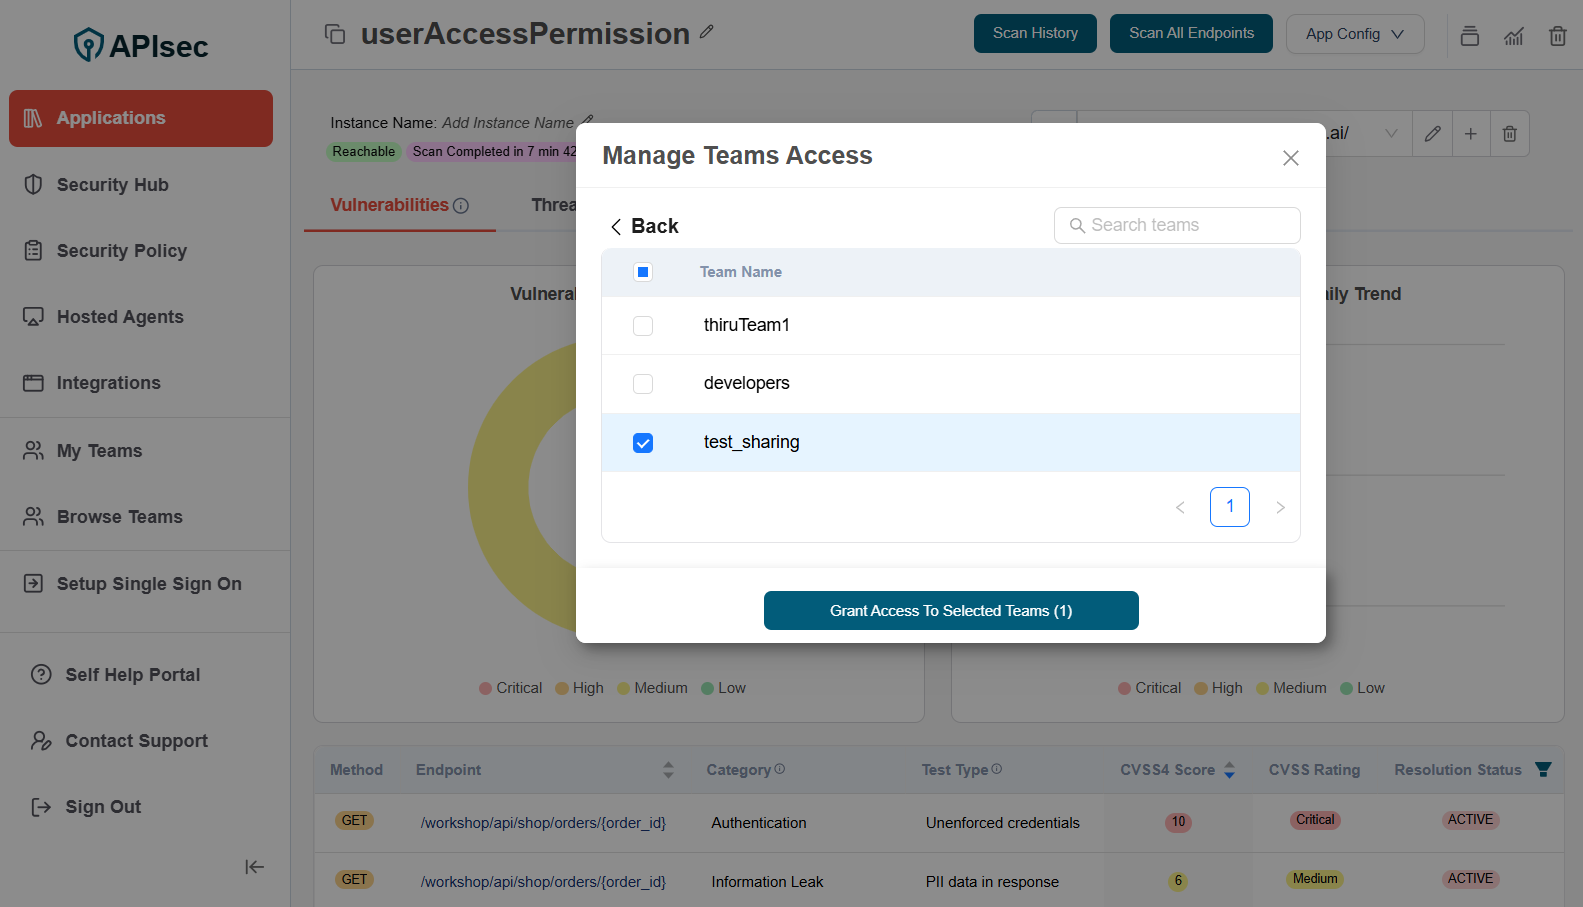Click the stacked layers icon in header
1583x907 pixels.
click(1469, 36)
